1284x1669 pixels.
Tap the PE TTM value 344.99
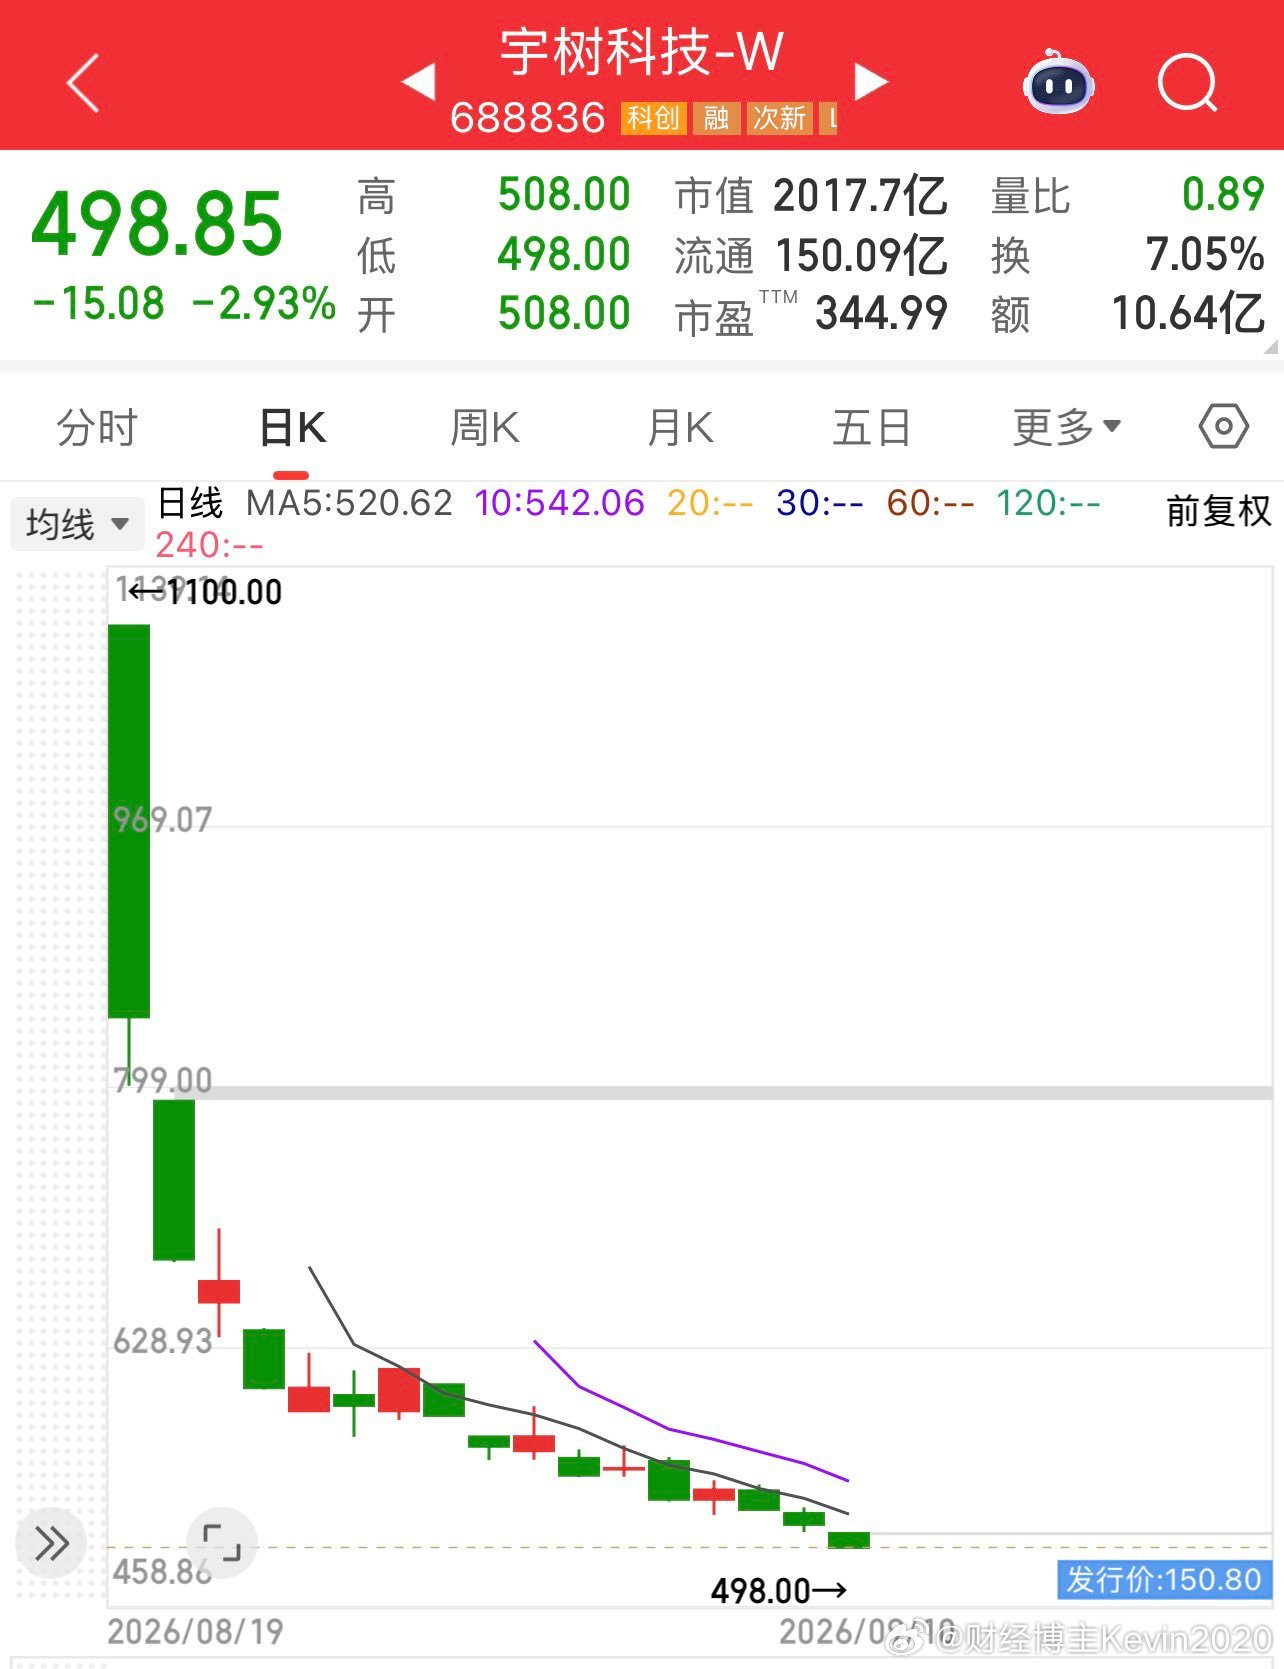click(x=881, y=313)
